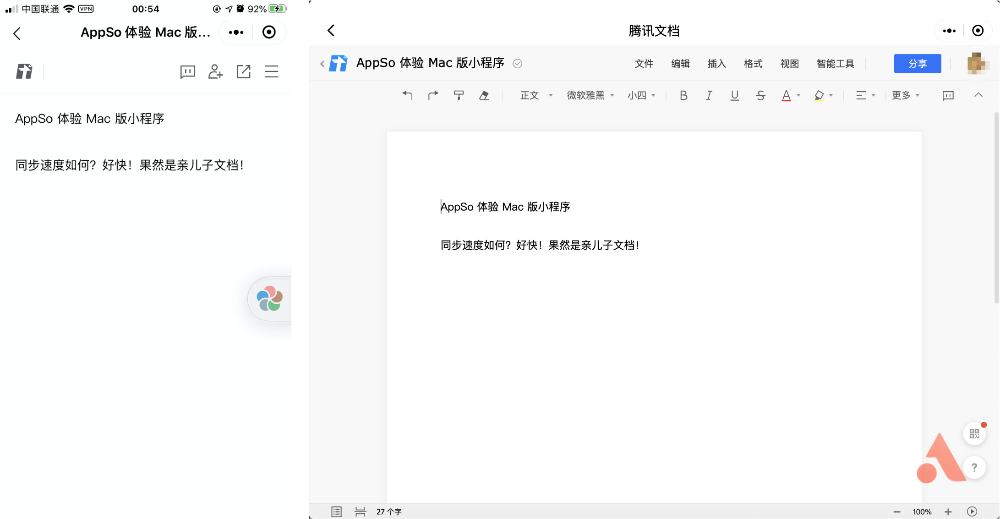
Task: Activate the format painter tool
Action: (x=459, y=95)
